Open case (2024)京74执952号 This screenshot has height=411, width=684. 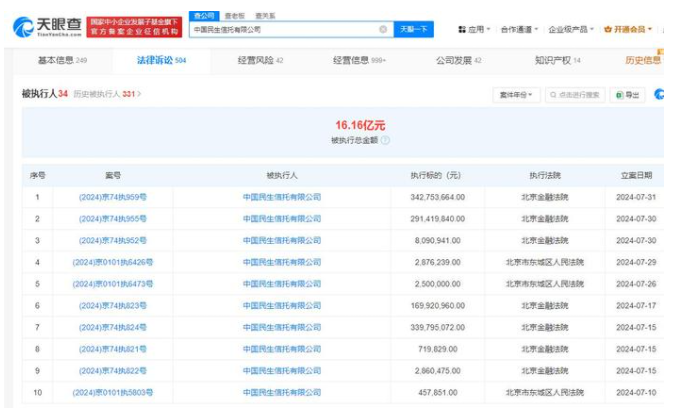113,240
